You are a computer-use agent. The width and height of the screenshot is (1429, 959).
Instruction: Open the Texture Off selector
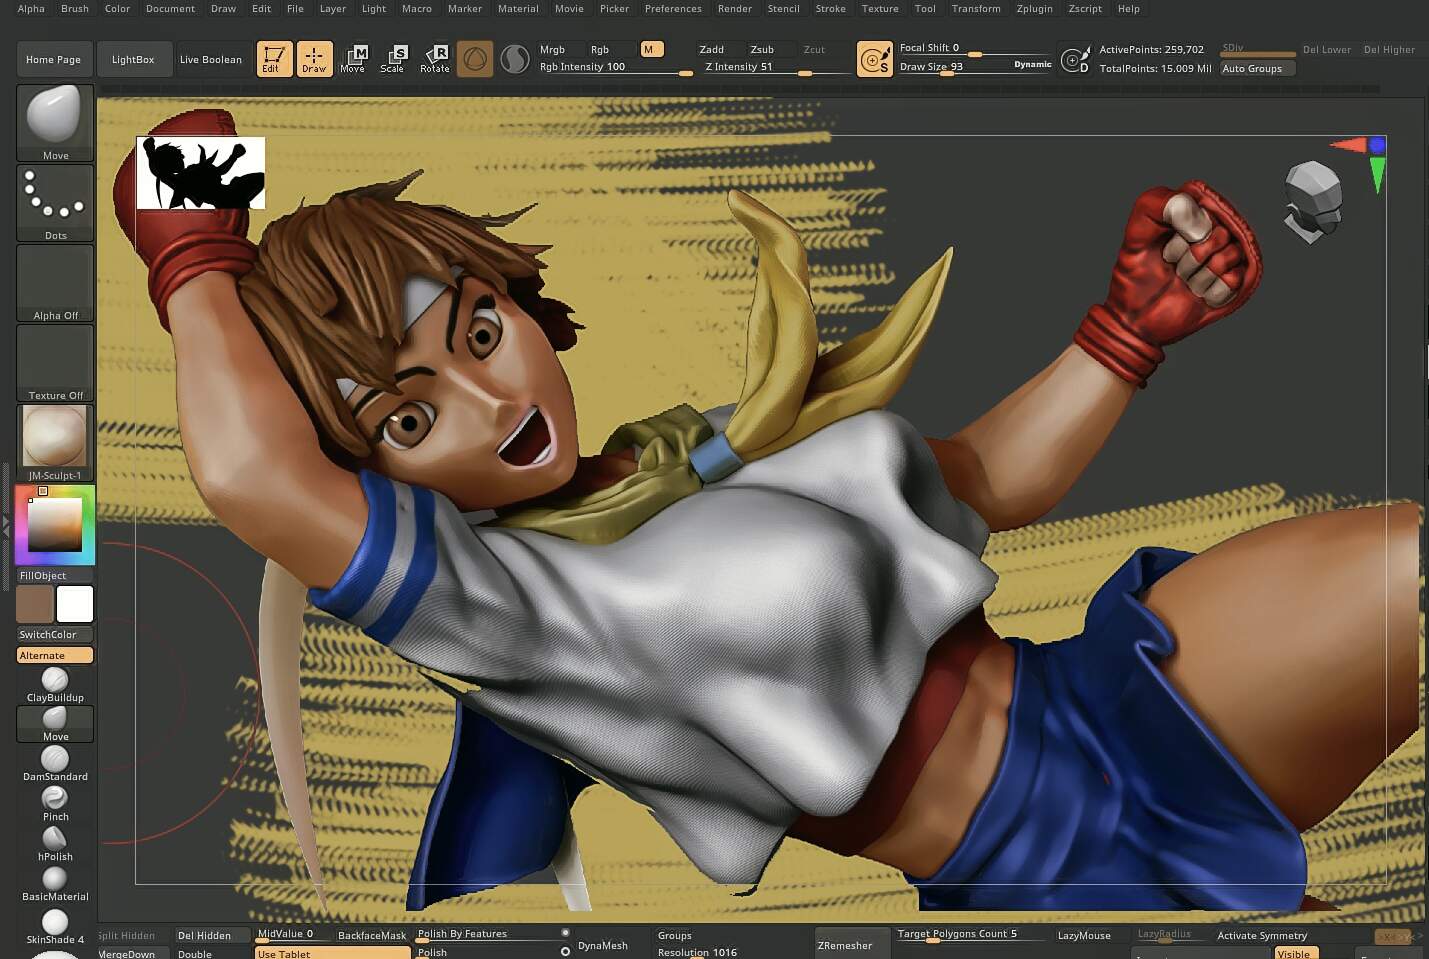pyautogui.click(x=55, y=363)
